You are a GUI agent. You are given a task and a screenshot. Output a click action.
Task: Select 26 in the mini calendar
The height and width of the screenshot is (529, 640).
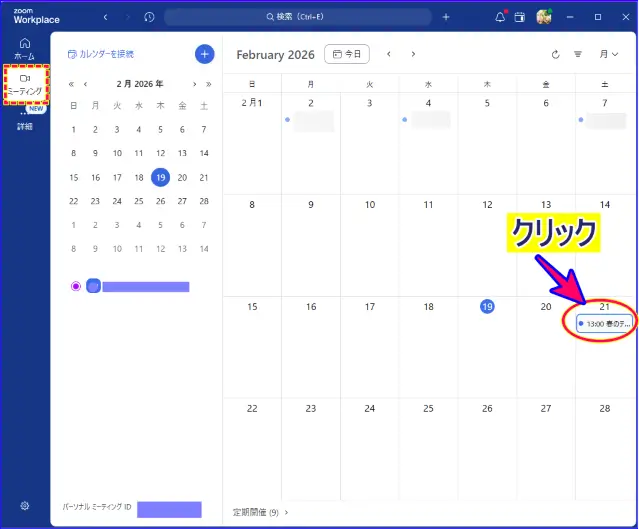click(160, 201)
